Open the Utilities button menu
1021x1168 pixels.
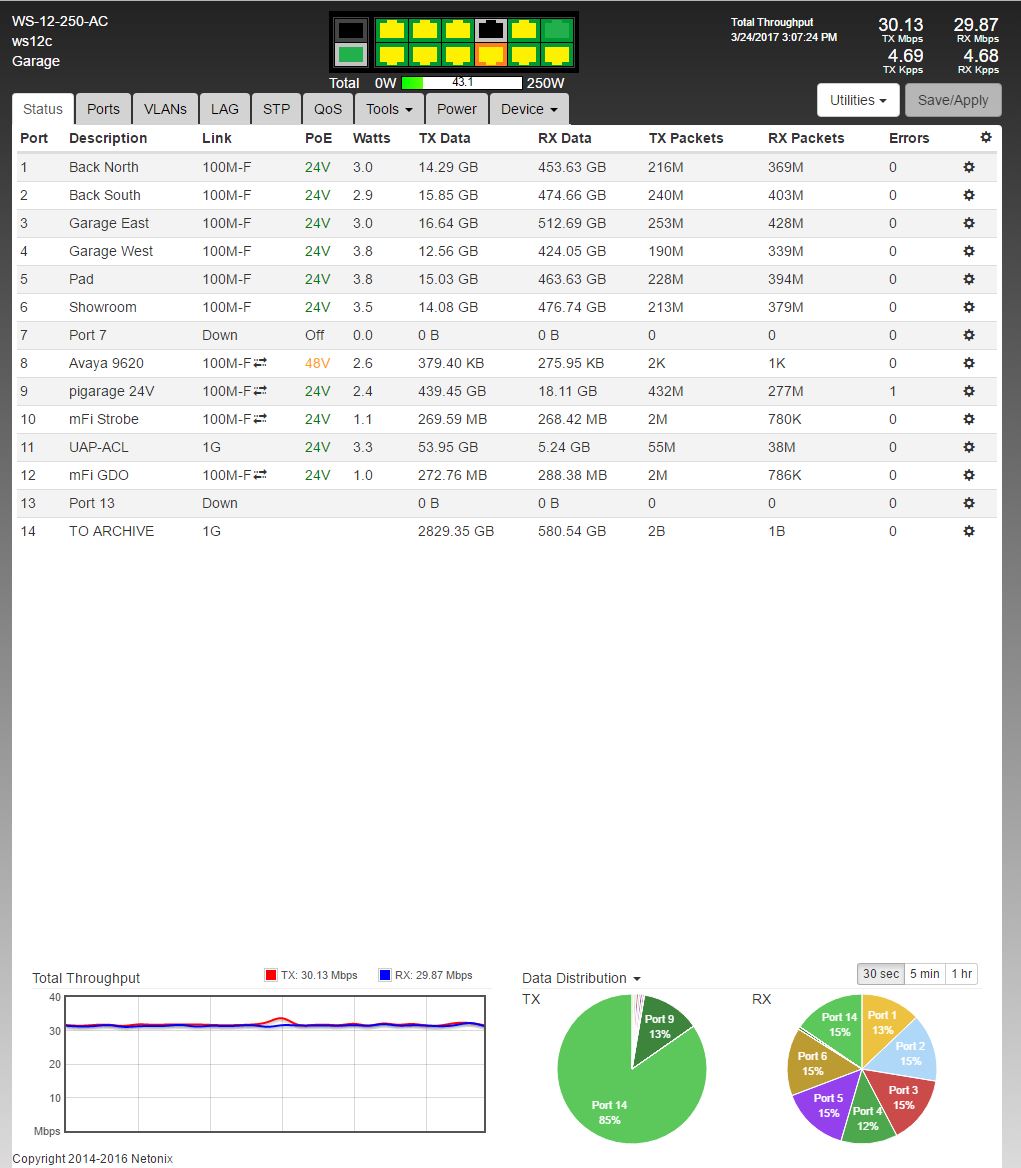click(858, 100)
